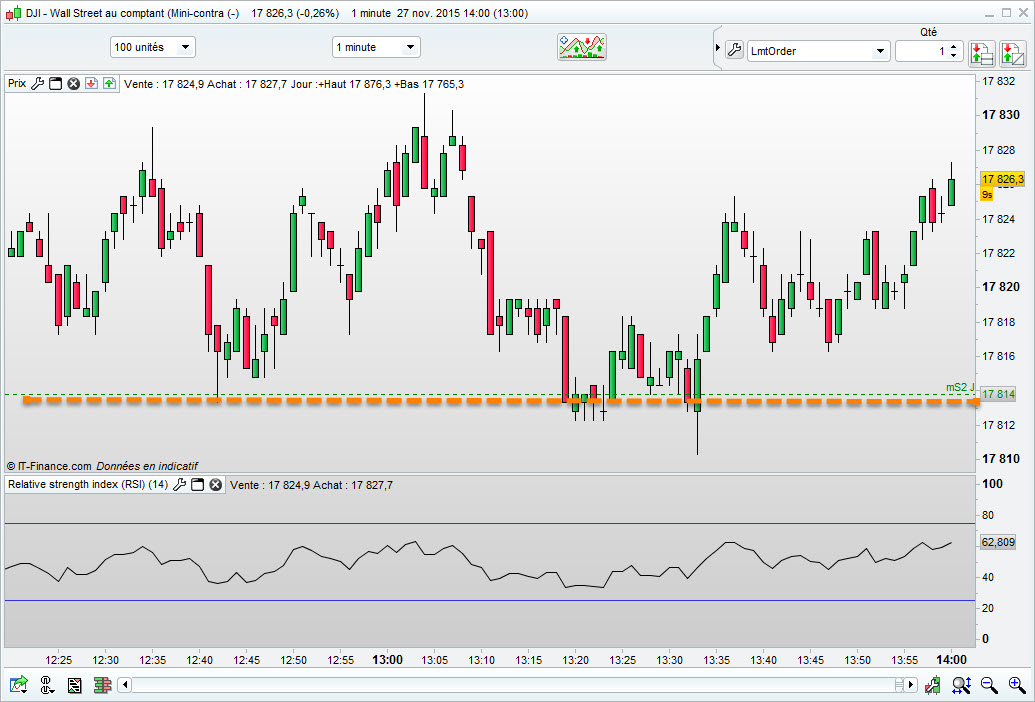The image size is (1035, 702).
Task: Click the 17 830 price axis label
Action: [1001, 115]
